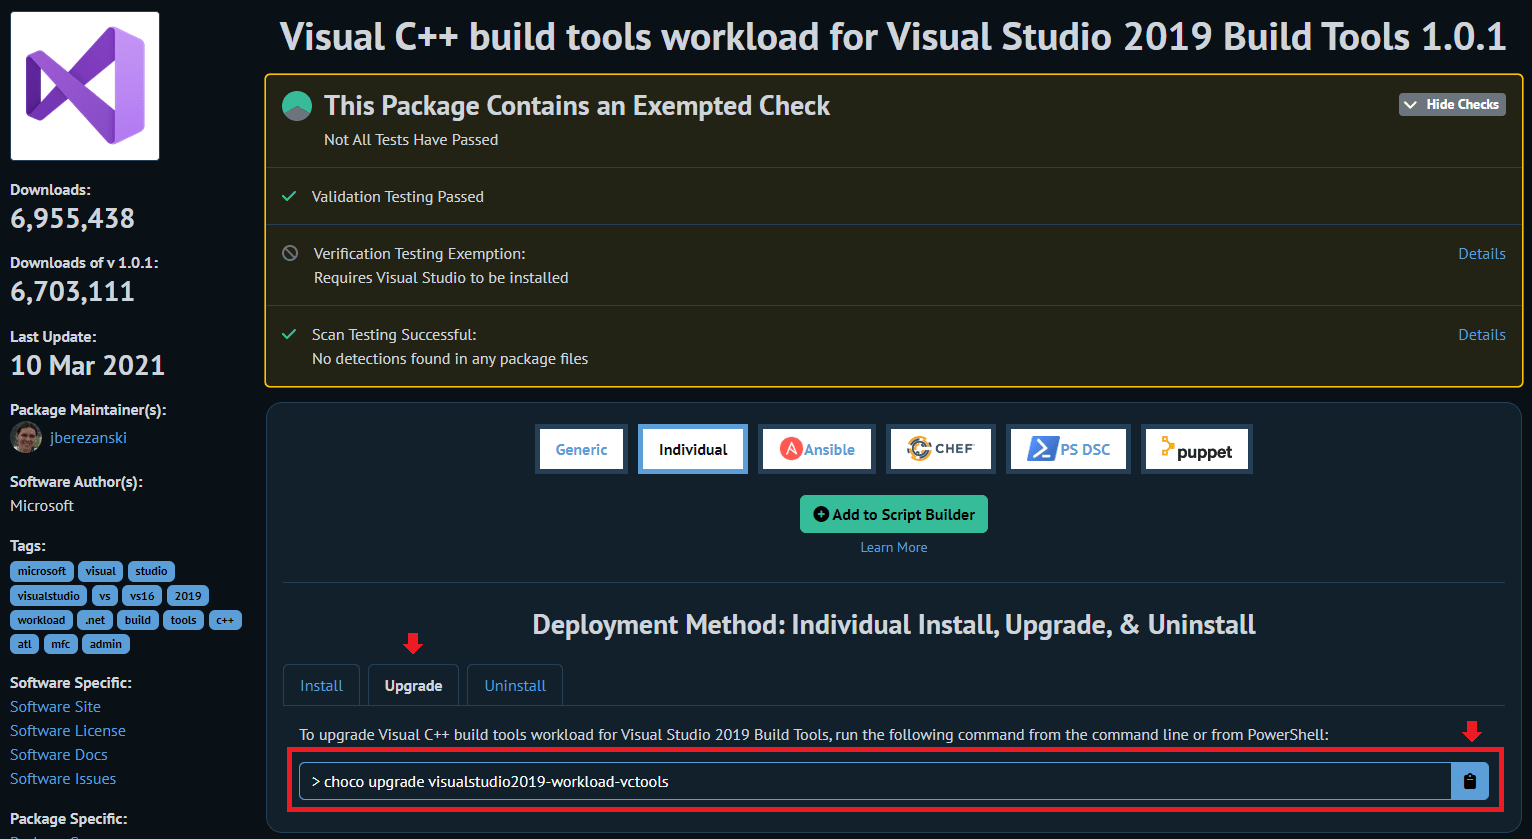Image resolution: width=1532 pixels, height=839 pixels.
Task: Open jberezanski maintainer profile link
Action: click(x=88, y=437)
